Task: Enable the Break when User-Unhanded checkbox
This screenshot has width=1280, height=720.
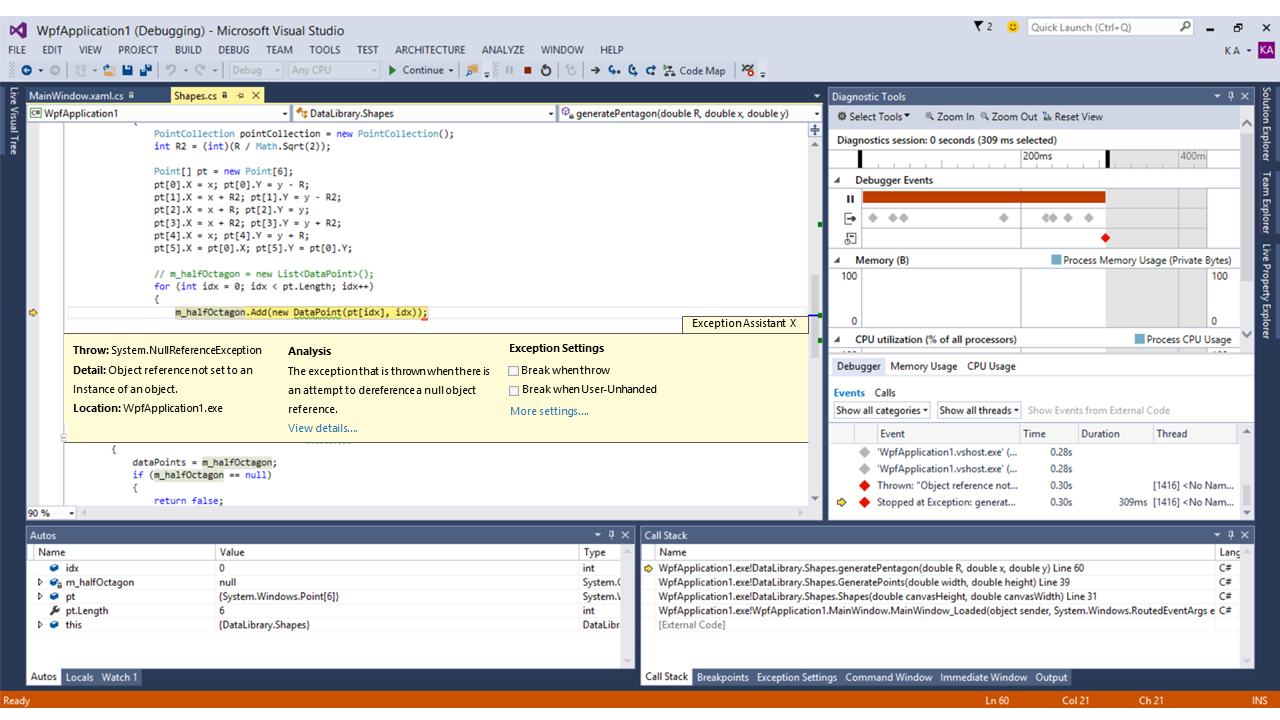Action: click(514, 390)
